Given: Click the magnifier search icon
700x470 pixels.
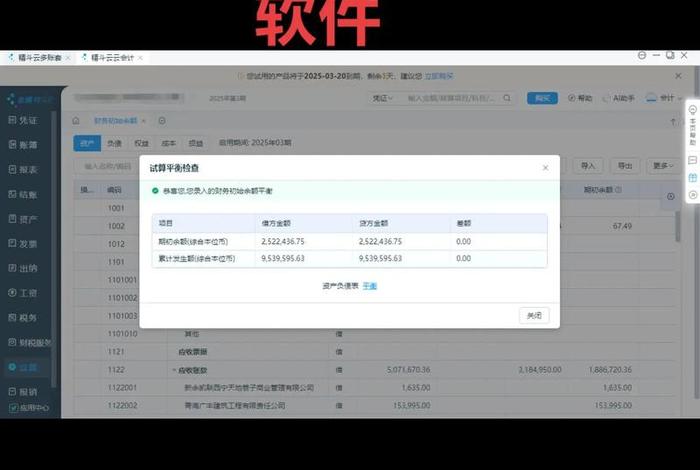Looking at the screenshot, I should [x=507, y=98].
